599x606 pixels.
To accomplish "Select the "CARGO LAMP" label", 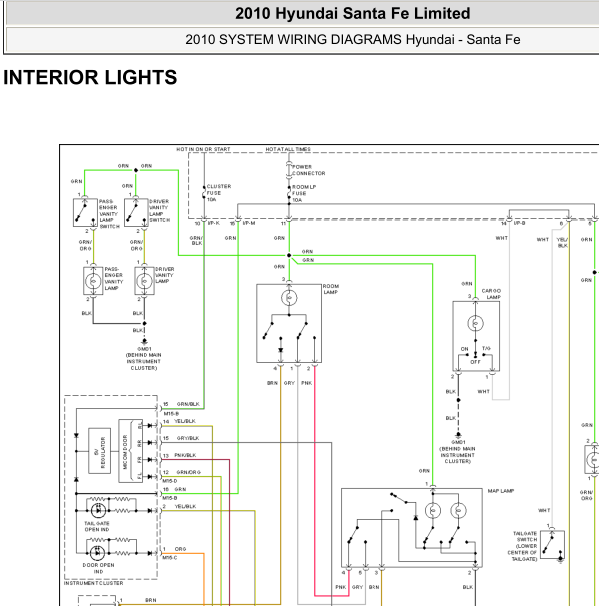I will pos(491,294).
